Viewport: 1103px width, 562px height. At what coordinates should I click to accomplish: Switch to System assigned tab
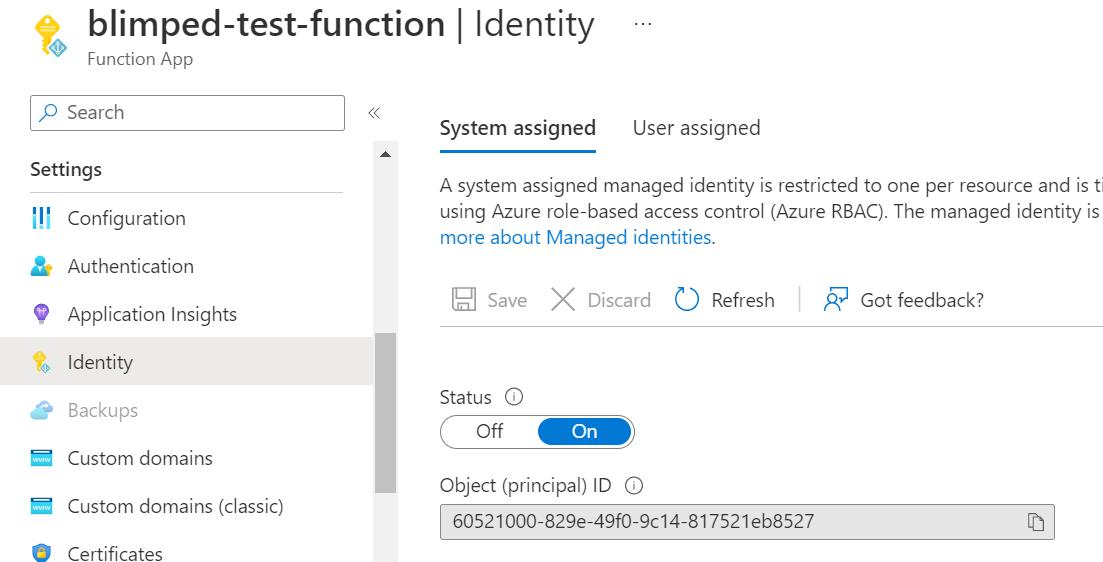click(x=518, y=128)
